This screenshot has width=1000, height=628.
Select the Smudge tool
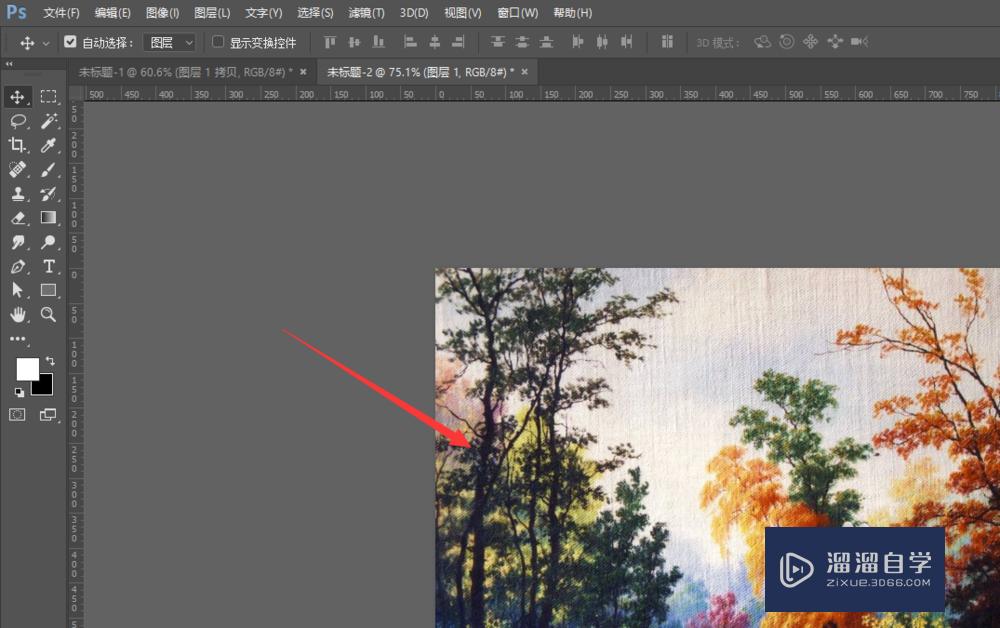pyautogui.click(x=17, y=242)
